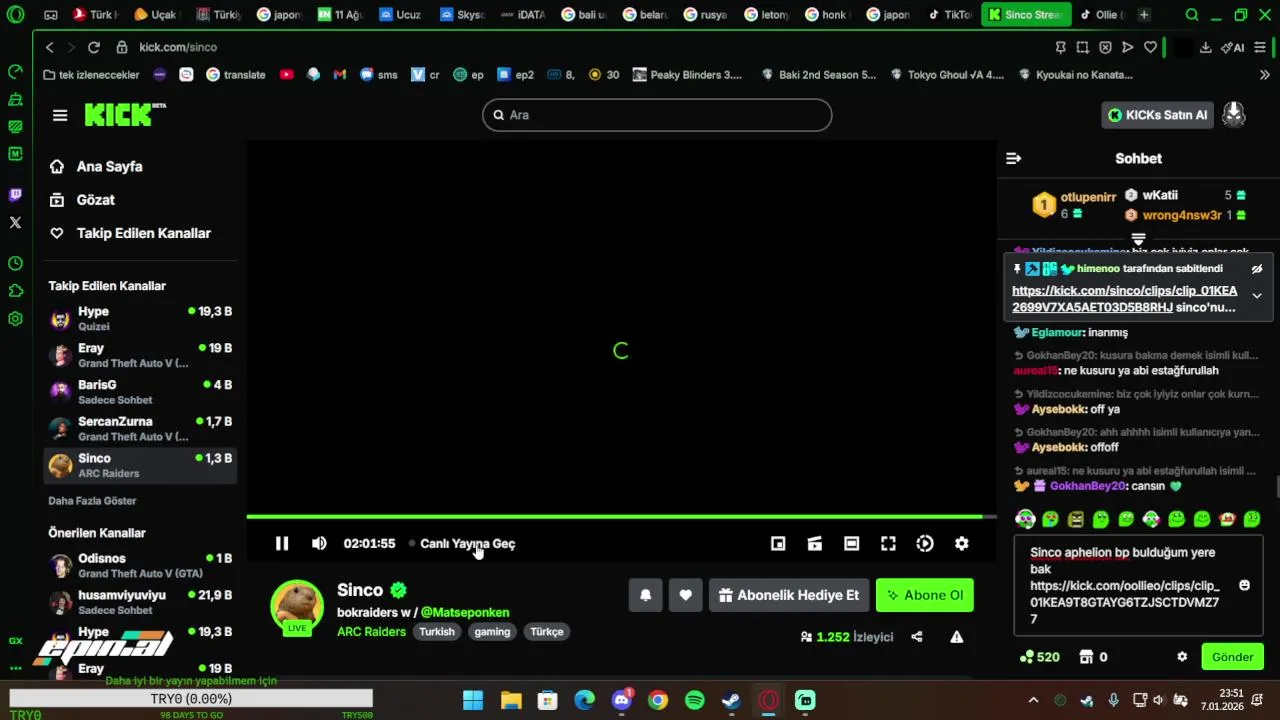Mute the stream volume
The height and width of the screenshot is (720, 1280).
pyautogui.click(x=319, y=543)
